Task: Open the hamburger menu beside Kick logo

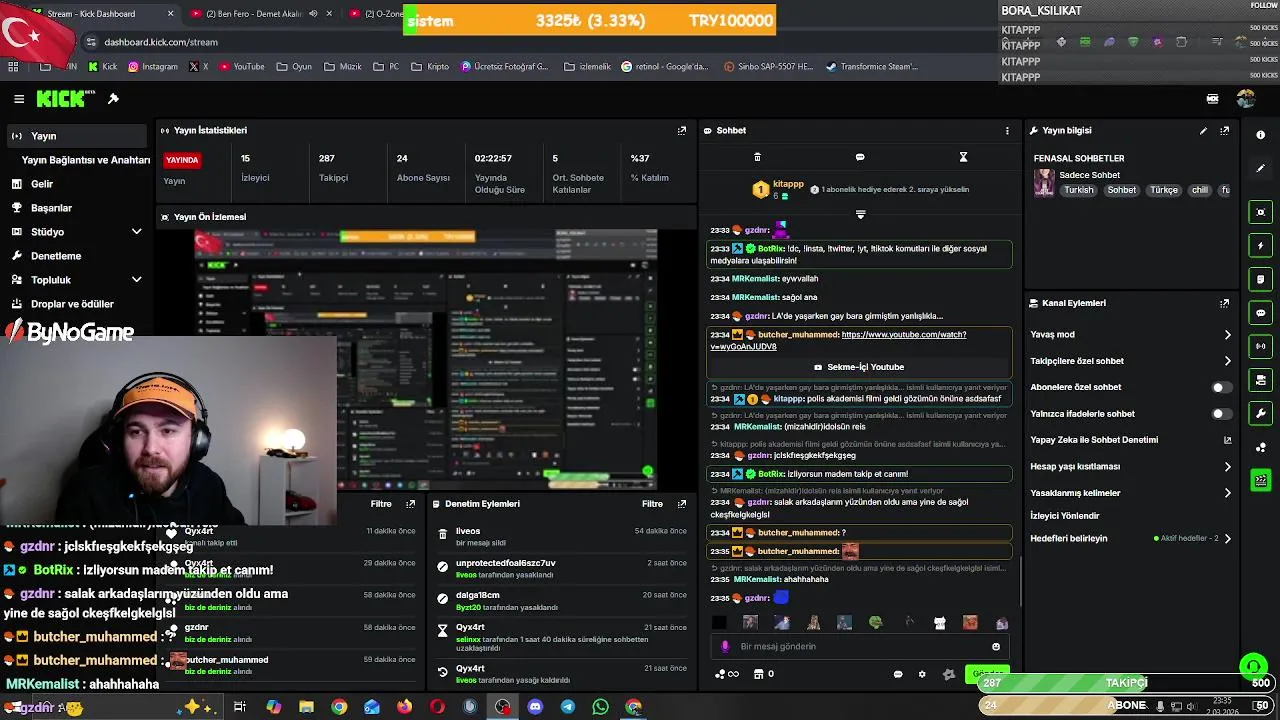Action: click(x=19, y=99)
